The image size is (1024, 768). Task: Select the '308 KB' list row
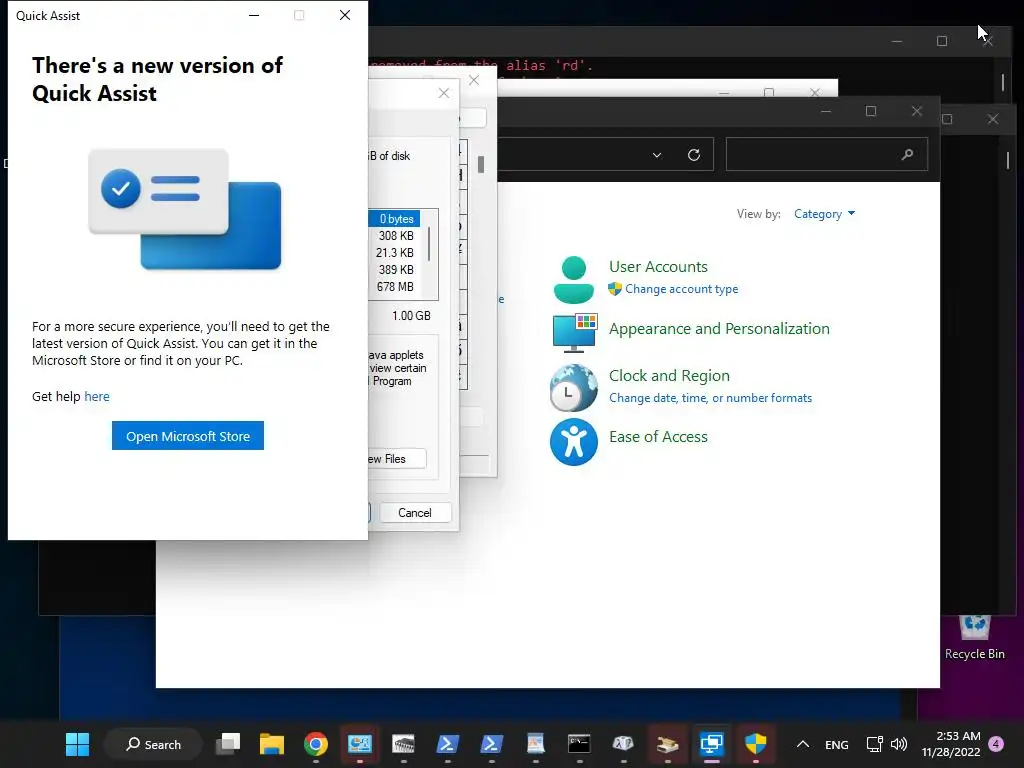pyautogui.click(x=394, y=236)
